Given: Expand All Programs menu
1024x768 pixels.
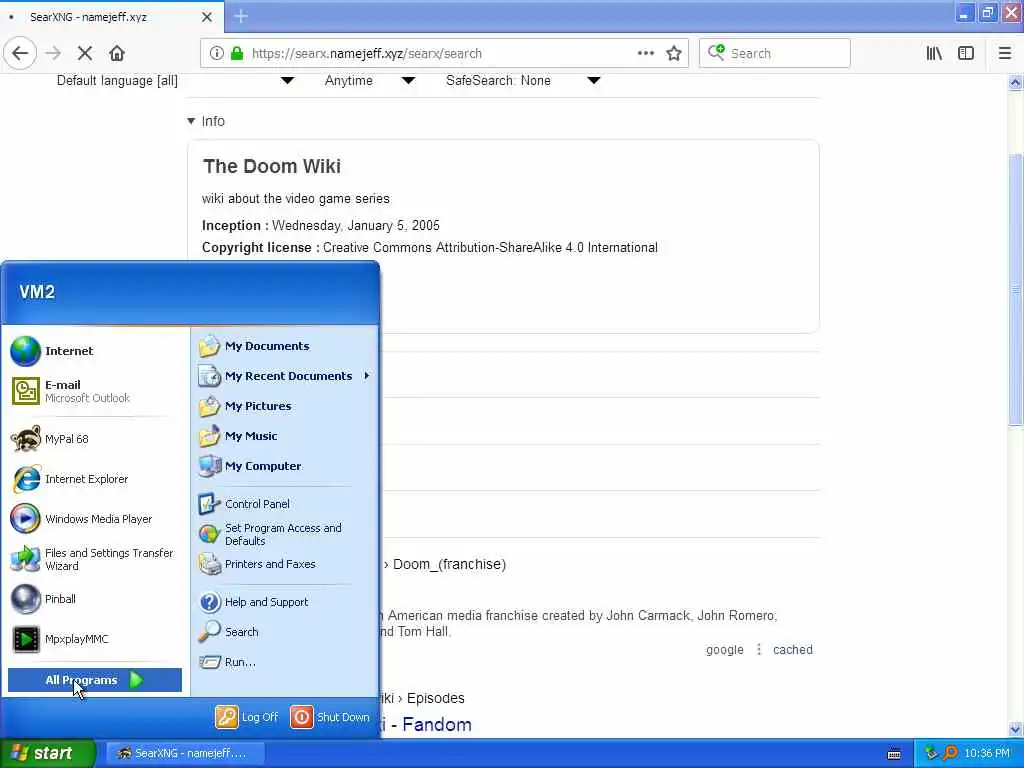Looking at the screenshot, I should tap(95, 680).
